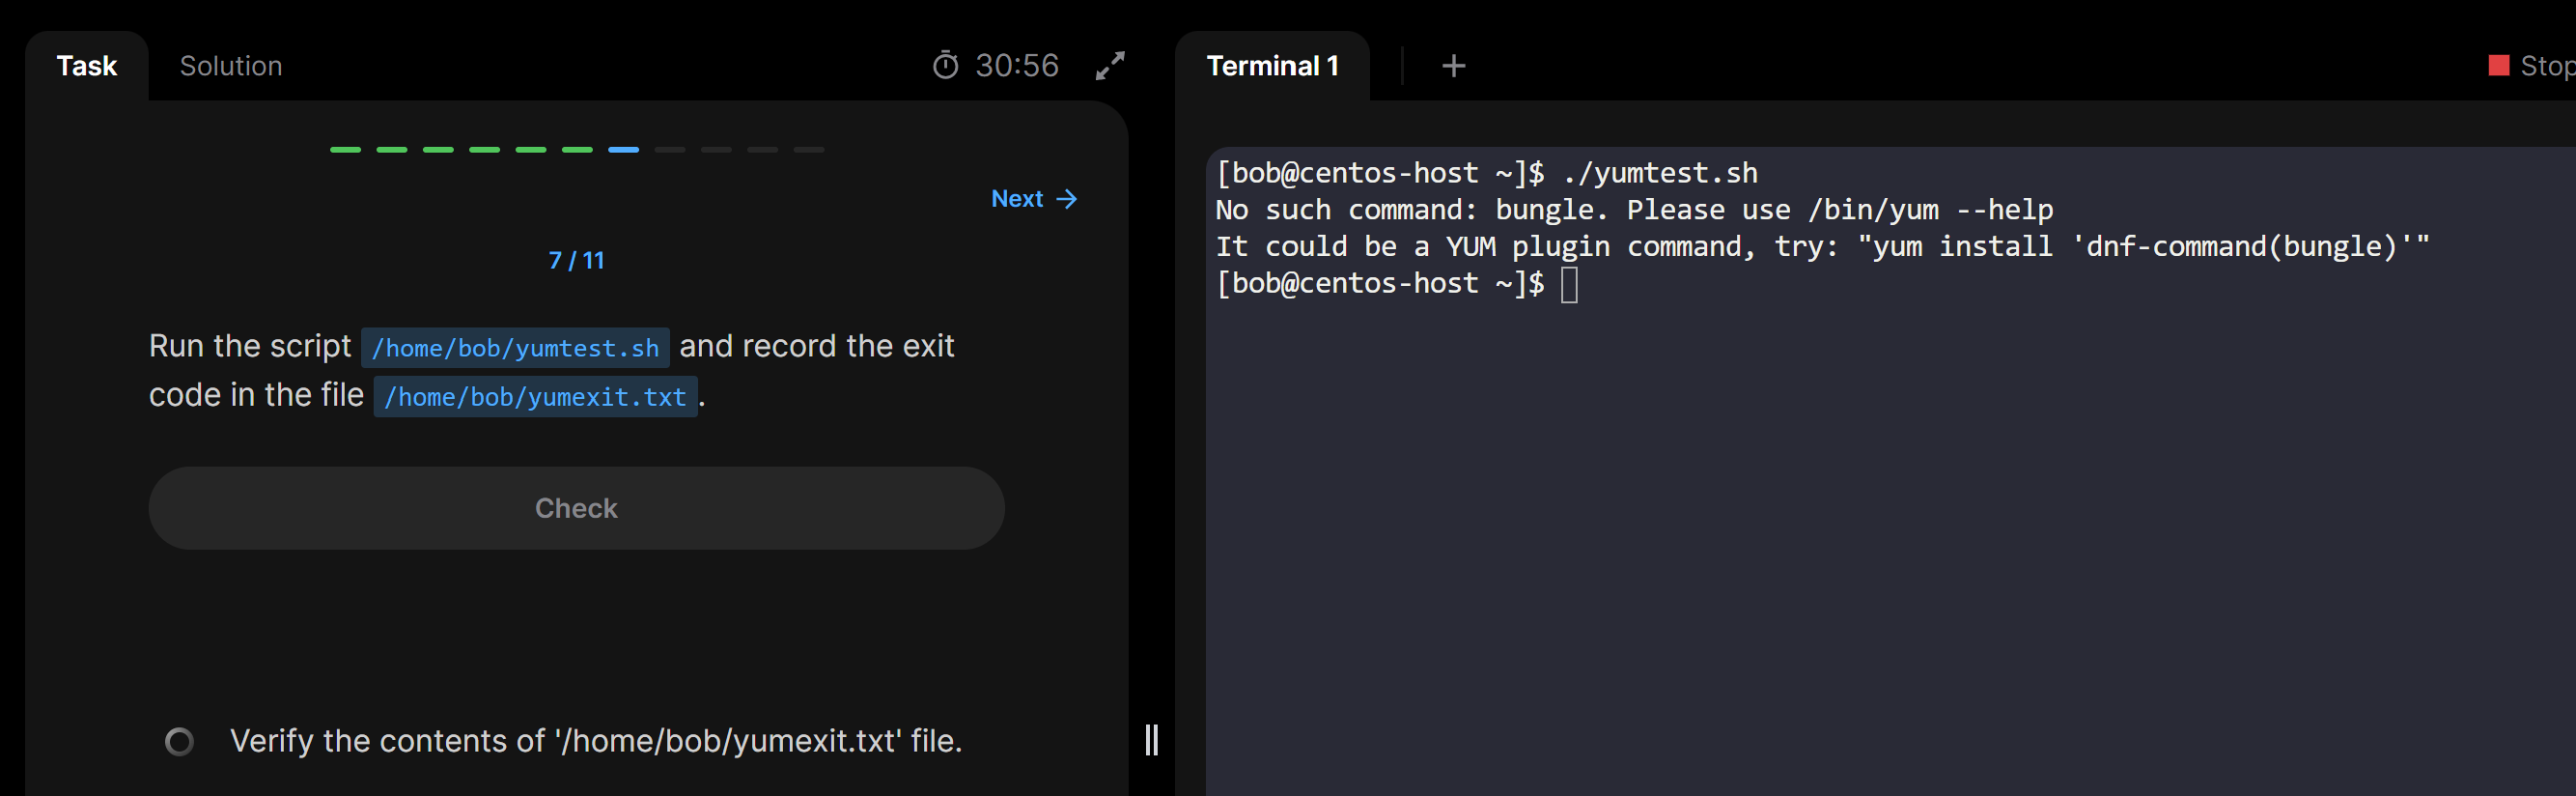2576x796 pixels.
Task: Open a new terminal with plus icon
Action: (1453, 66)
